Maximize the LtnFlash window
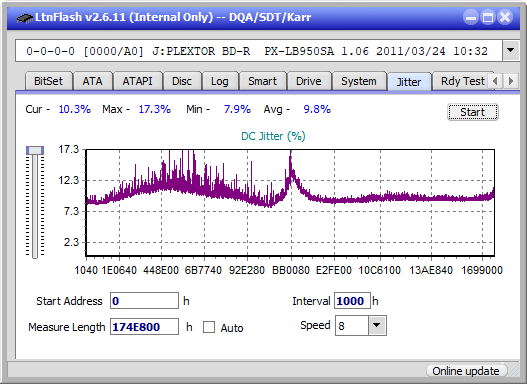 [x=488, y=17]
